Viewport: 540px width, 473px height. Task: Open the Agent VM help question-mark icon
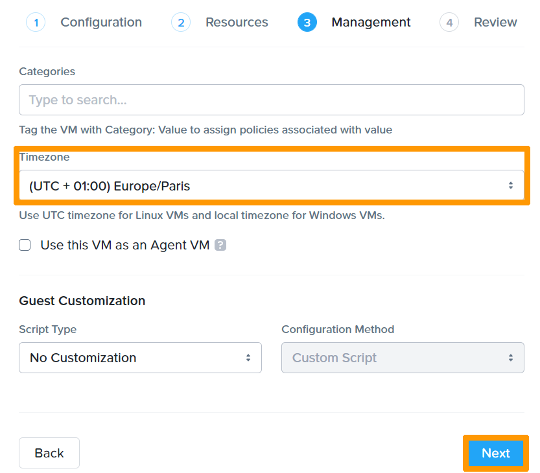point(220,245)
